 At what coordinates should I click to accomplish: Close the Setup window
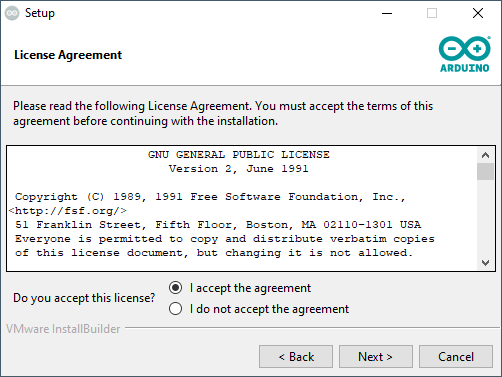(x=478, y=13)
